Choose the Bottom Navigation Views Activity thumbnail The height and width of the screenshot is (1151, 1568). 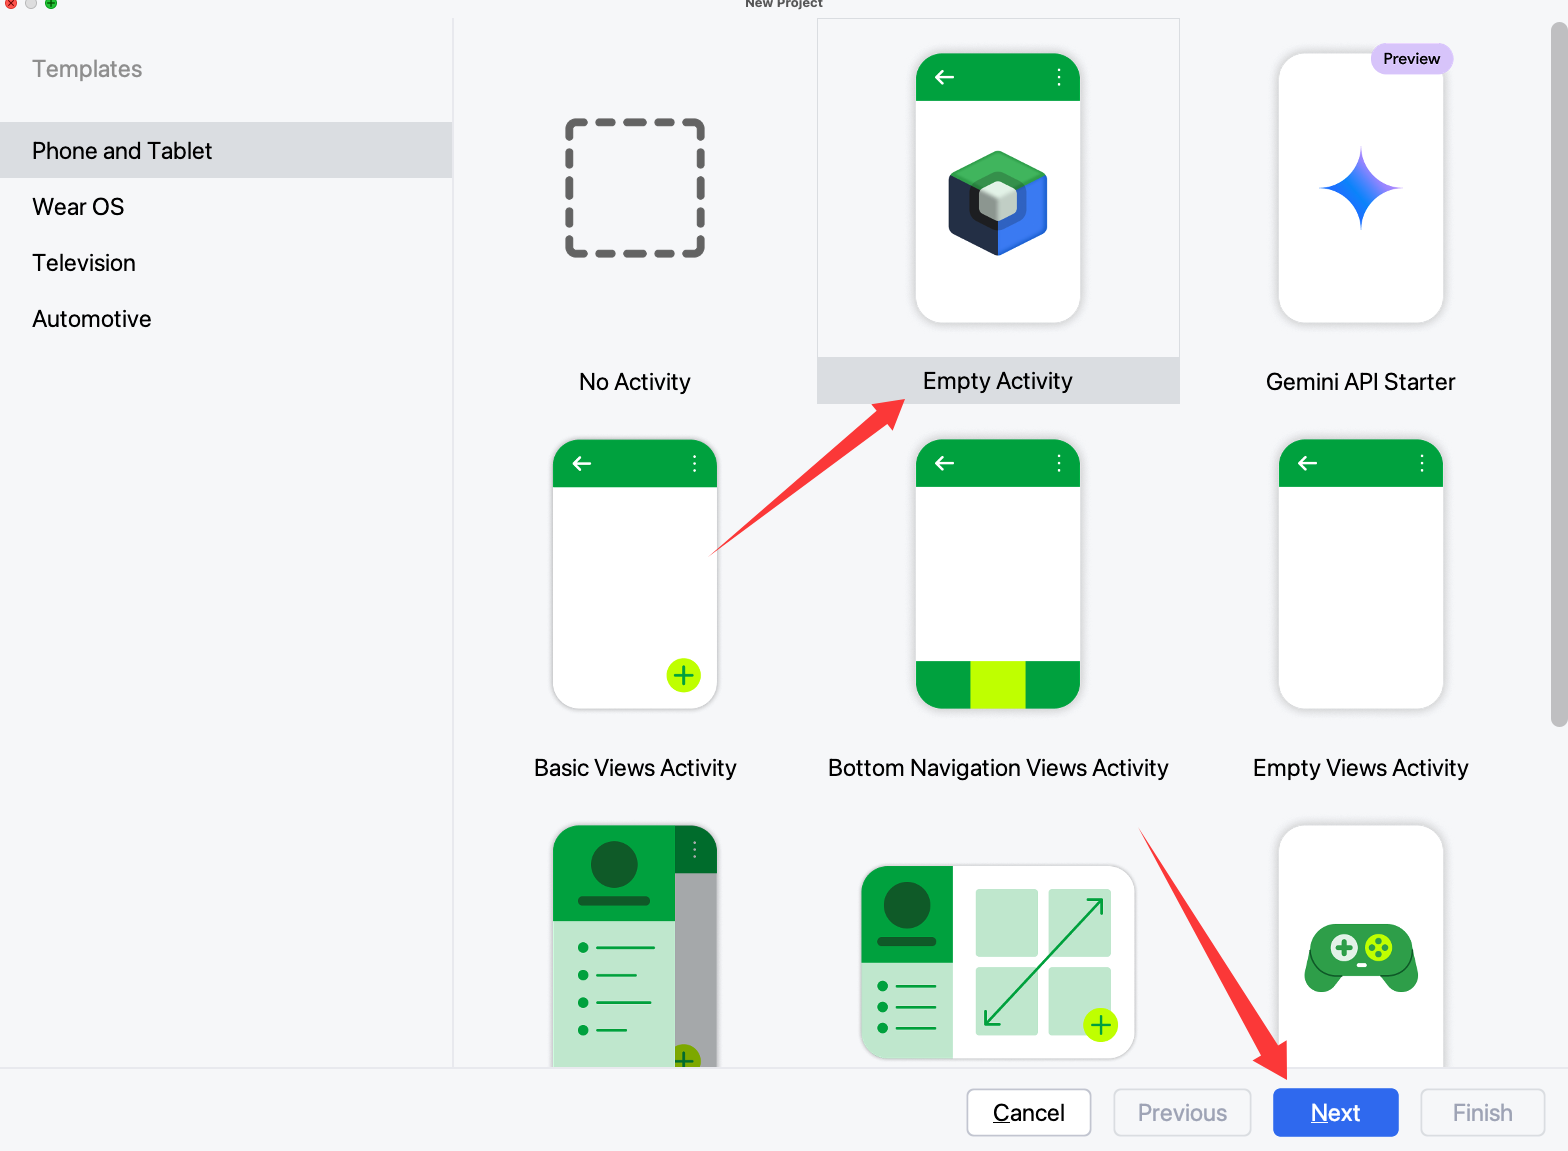pyautogui.click(x=997, y=574)
